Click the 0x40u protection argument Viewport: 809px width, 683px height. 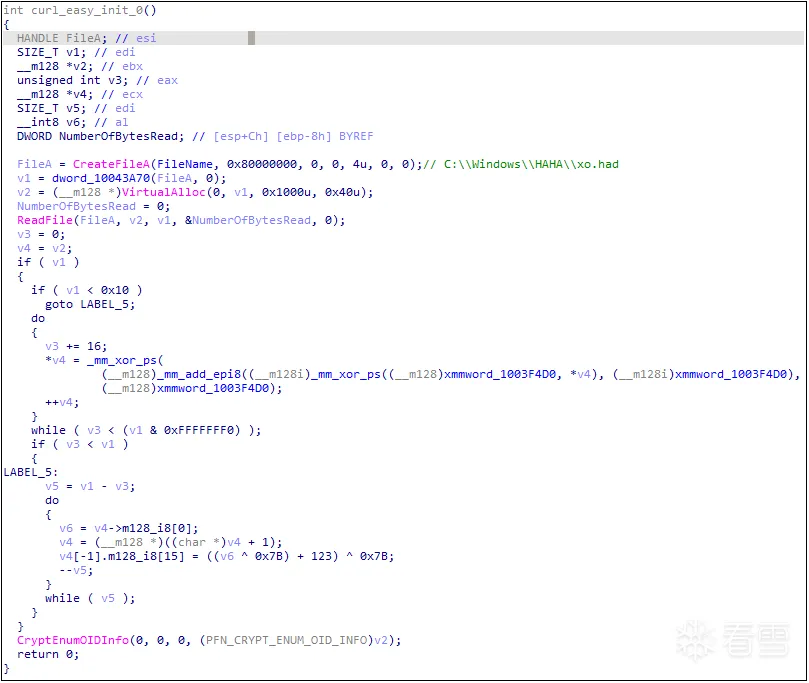click(342, 192)
